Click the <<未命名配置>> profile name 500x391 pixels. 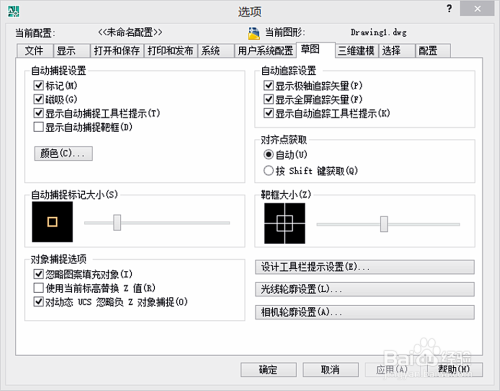point(130,32)
